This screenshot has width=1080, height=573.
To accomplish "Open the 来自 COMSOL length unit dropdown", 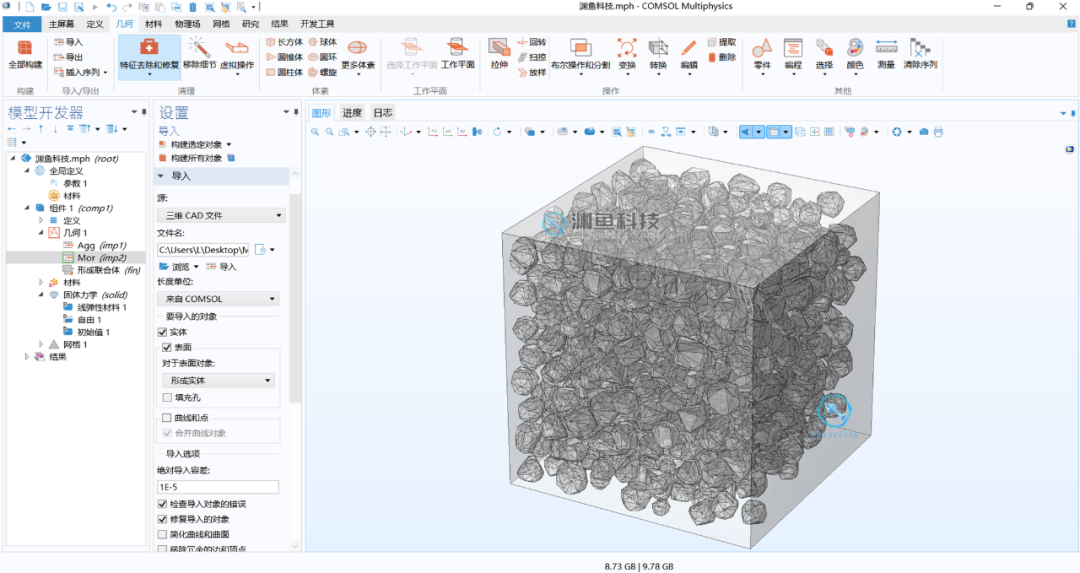I will pos(218,299).
